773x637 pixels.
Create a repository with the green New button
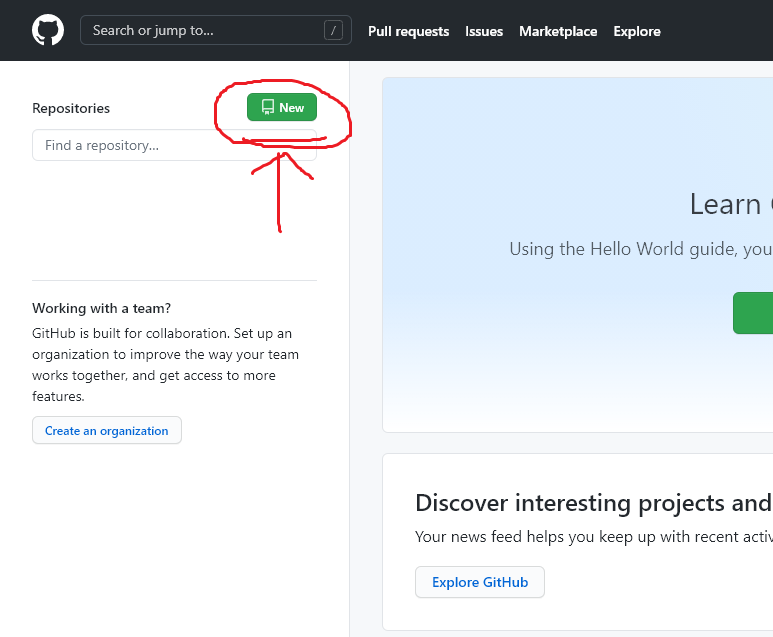(281, 107)
